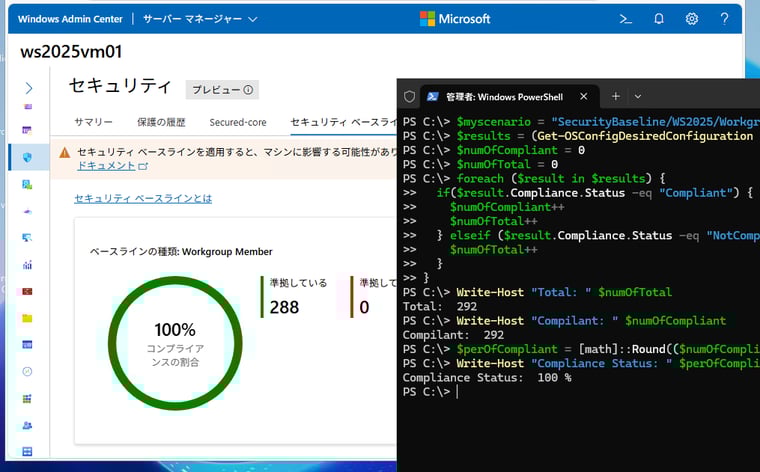Open the remote desktop monitor icon in sidebar
Viewport: 760px width, 472px height.
(27, 237)
